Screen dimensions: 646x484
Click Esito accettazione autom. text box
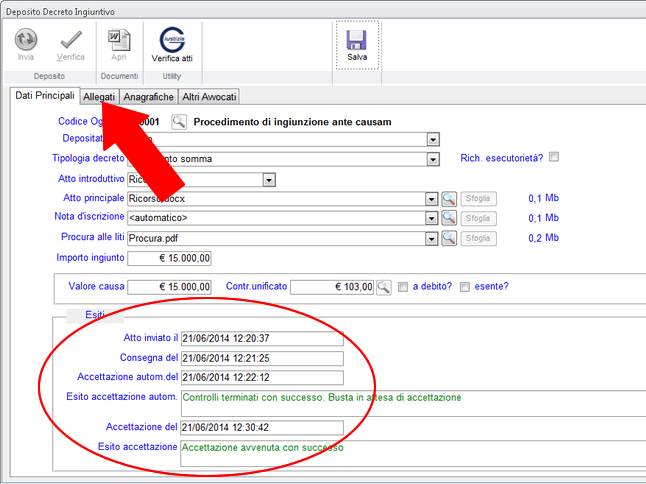pyautogui.click(x=413, y=403)
